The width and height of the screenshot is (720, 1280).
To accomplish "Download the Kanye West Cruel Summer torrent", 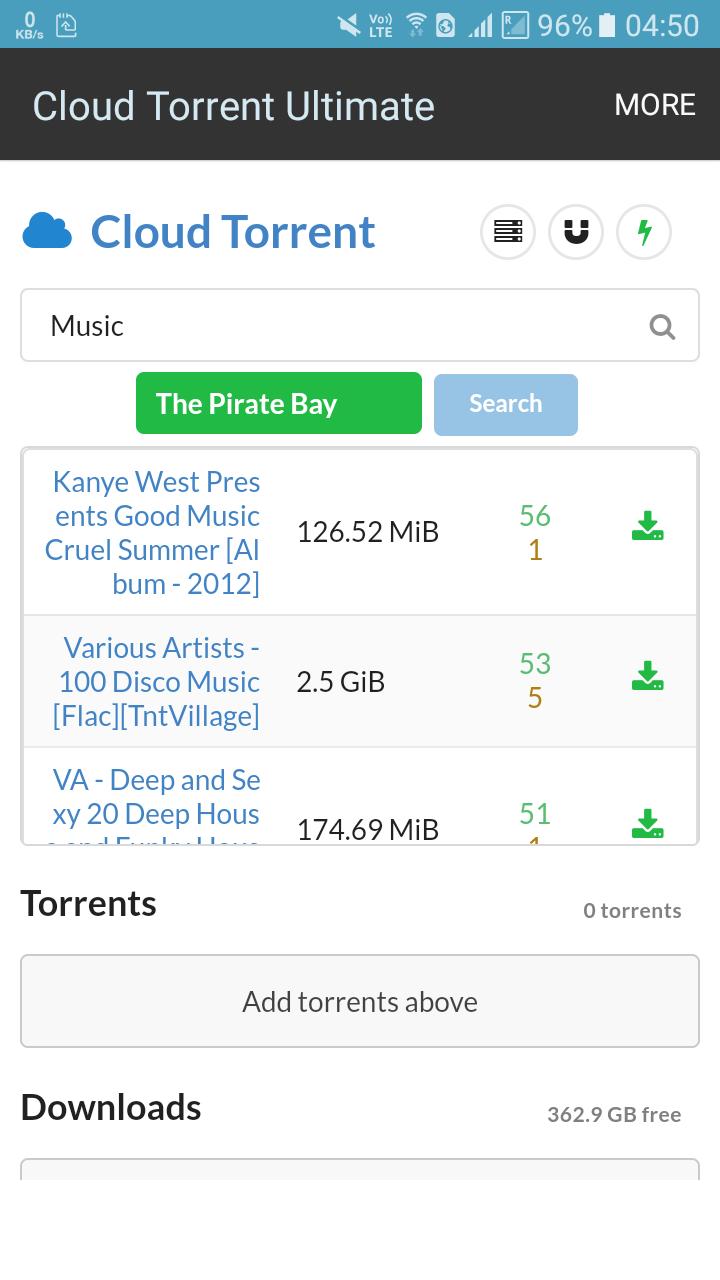I will 648,526.
